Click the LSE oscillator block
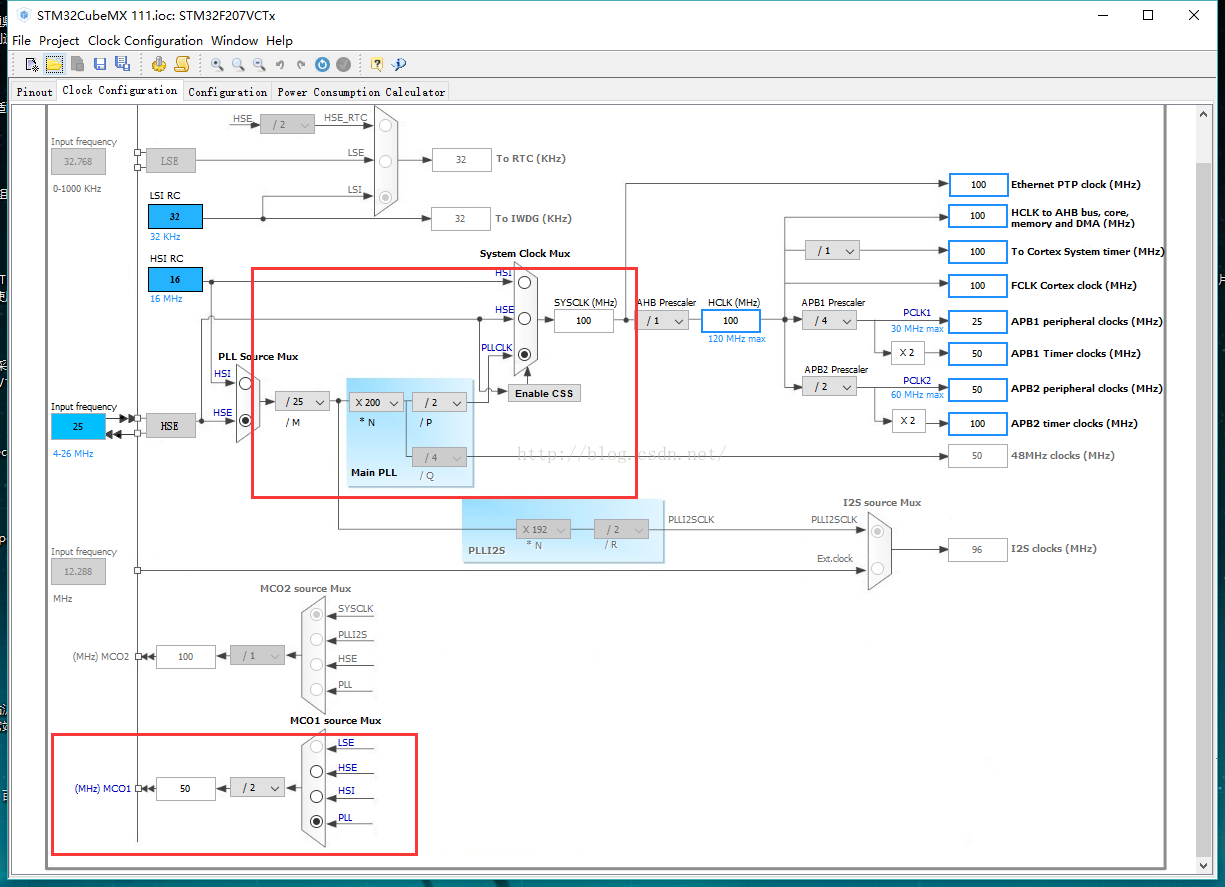The width and height of the screenshot is (1225, 887). pyautogui.click(x=171, y=160)
